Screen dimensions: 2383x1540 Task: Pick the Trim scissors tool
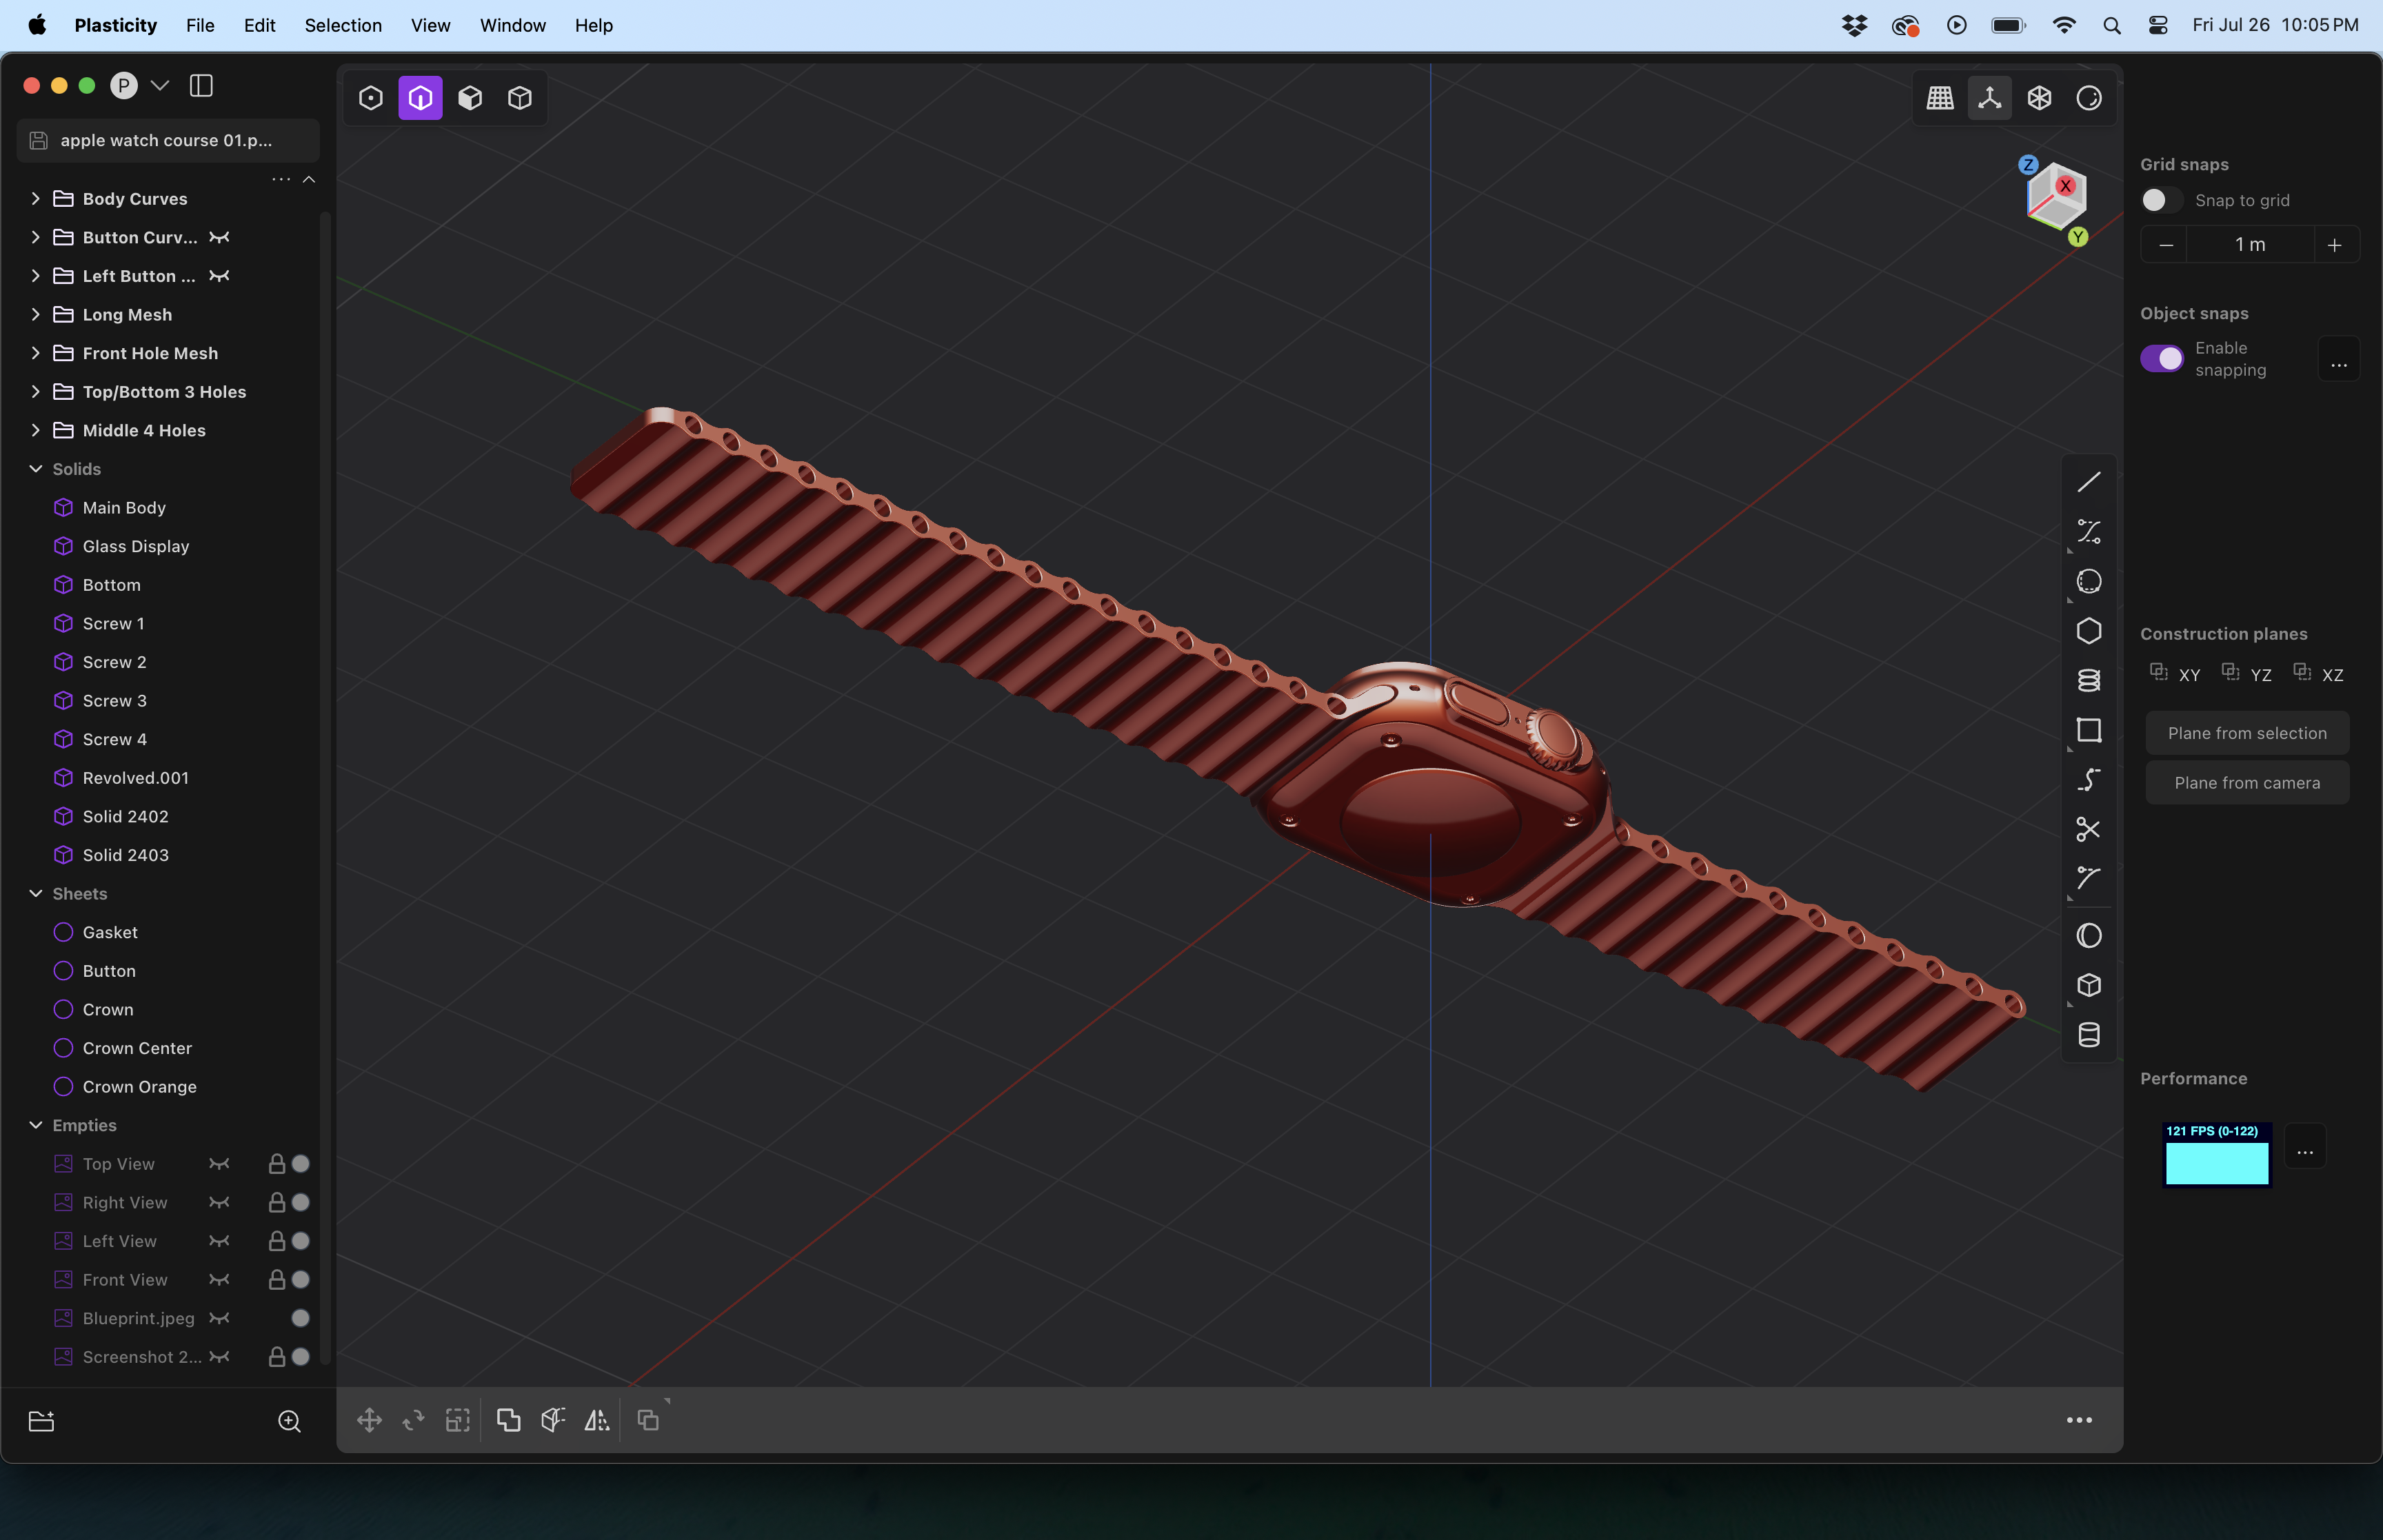pos(2090,829)
